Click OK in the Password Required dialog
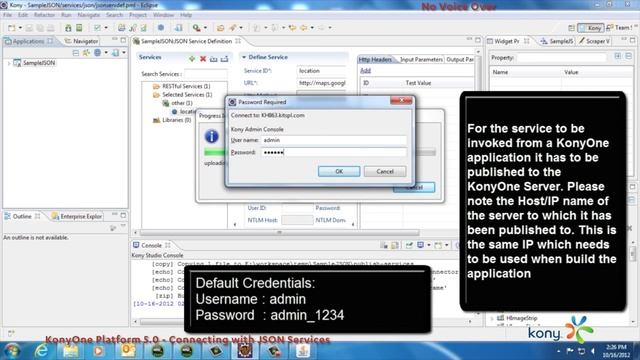This screenshot has height=360, width=640. tap(339, 171)
